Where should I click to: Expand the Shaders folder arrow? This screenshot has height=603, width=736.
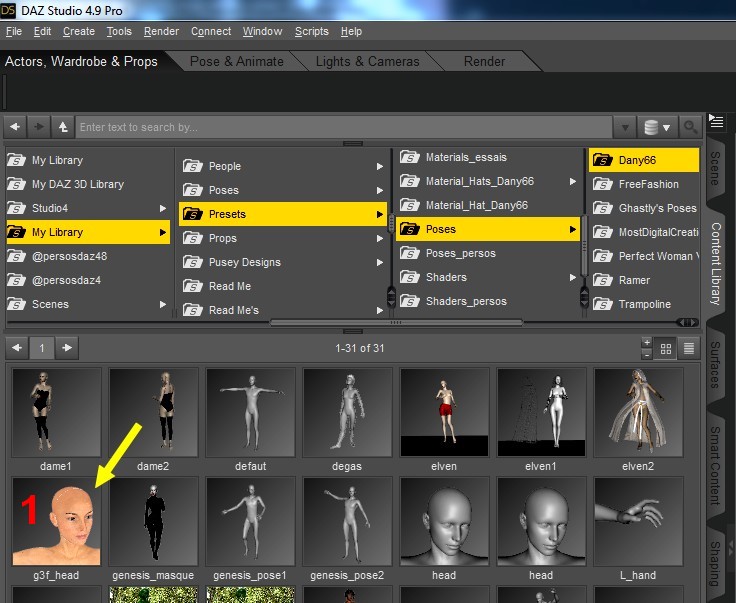click(573, 277)
